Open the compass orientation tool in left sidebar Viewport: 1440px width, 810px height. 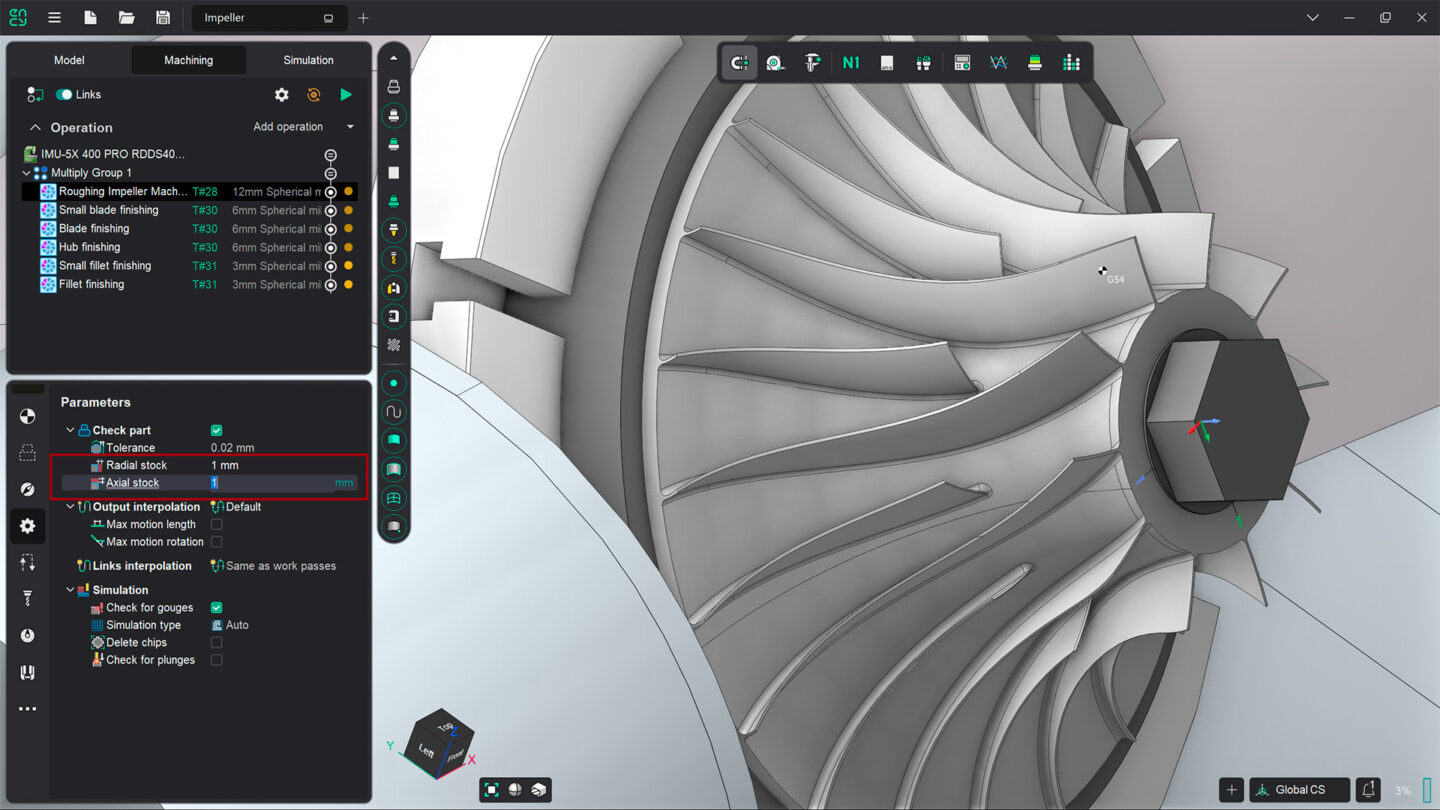27,489
